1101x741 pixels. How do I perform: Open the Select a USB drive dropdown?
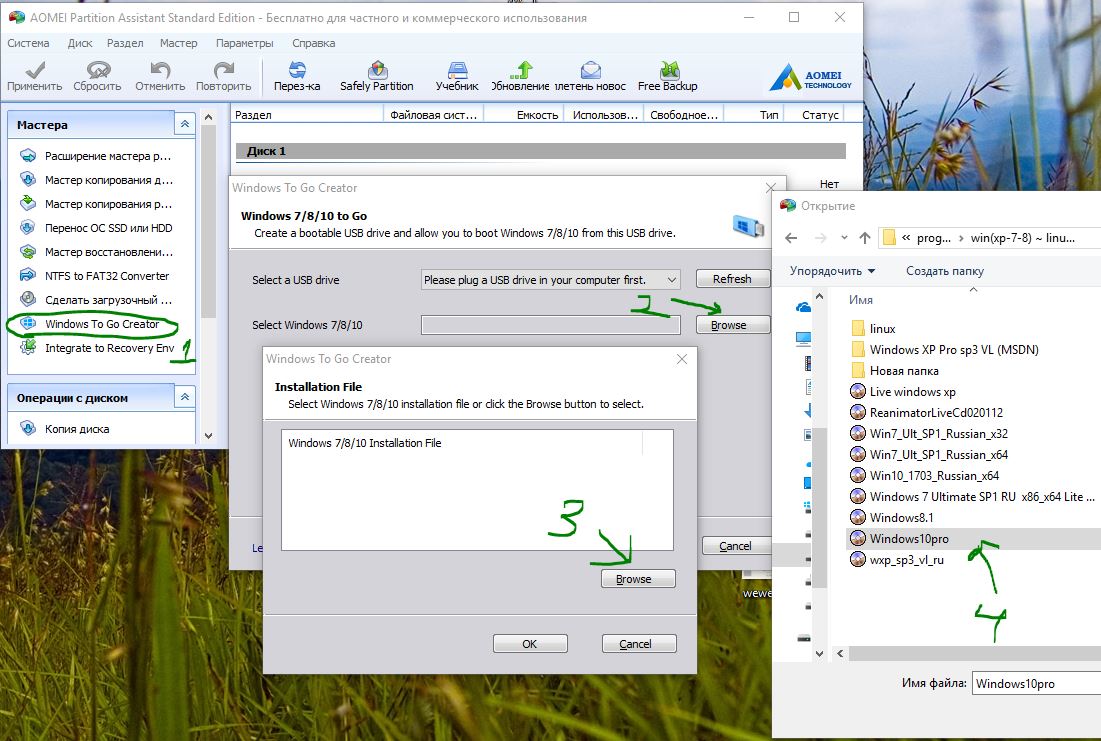(550, 280)
